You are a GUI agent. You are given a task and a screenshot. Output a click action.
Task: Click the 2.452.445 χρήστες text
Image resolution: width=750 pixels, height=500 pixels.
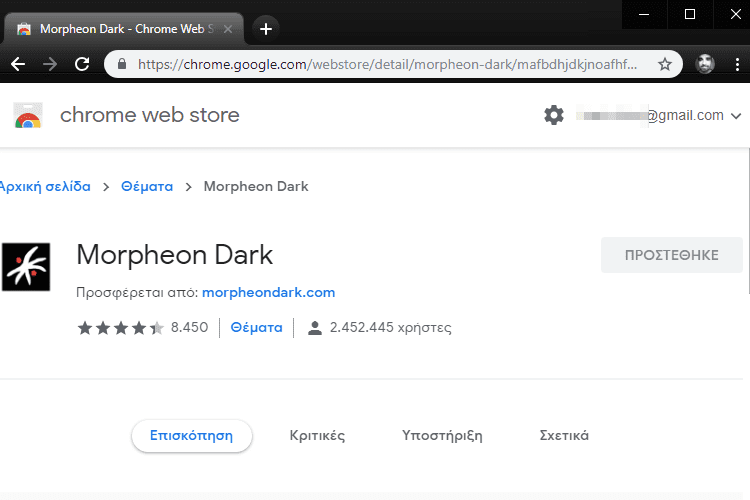point(390,328)
